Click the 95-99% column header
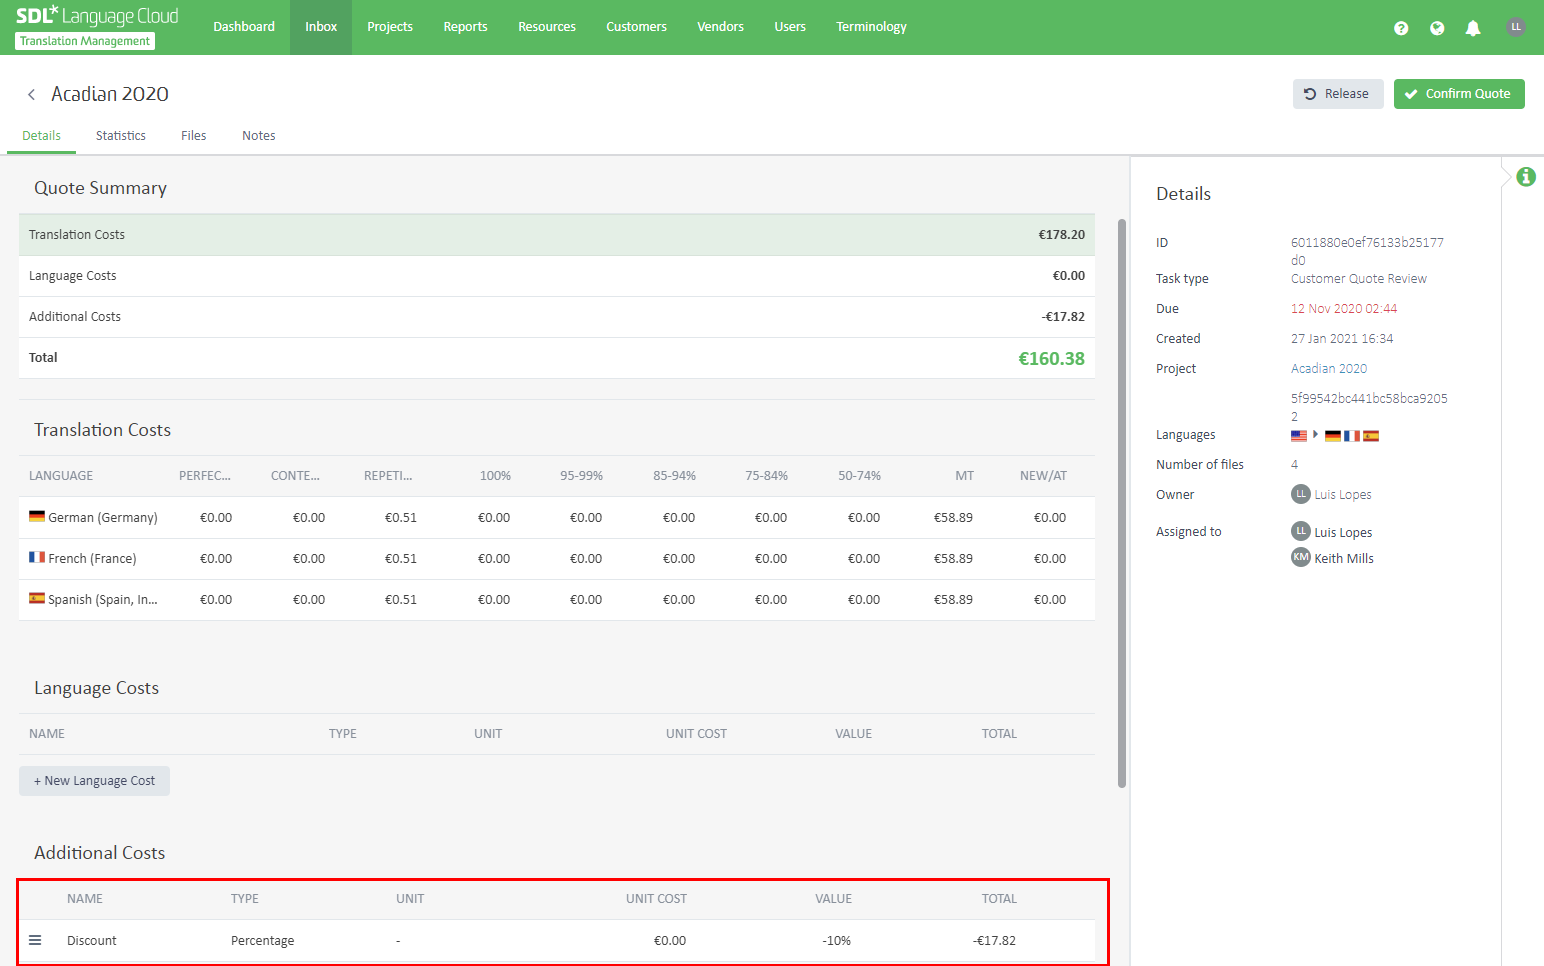 pyautogui.click(x=581, y=476)
